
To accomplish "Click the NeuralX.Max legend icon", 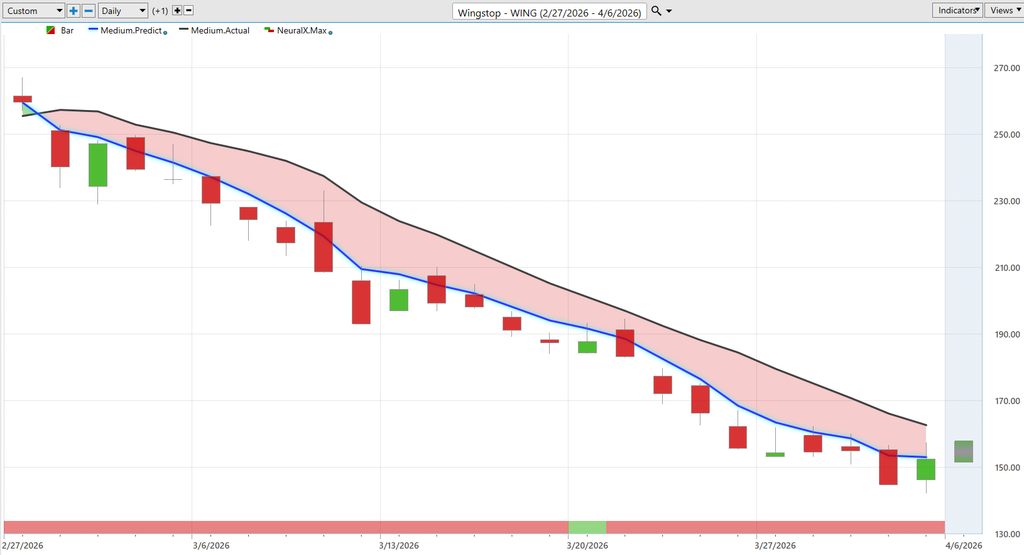I will (x=268, y=31).
